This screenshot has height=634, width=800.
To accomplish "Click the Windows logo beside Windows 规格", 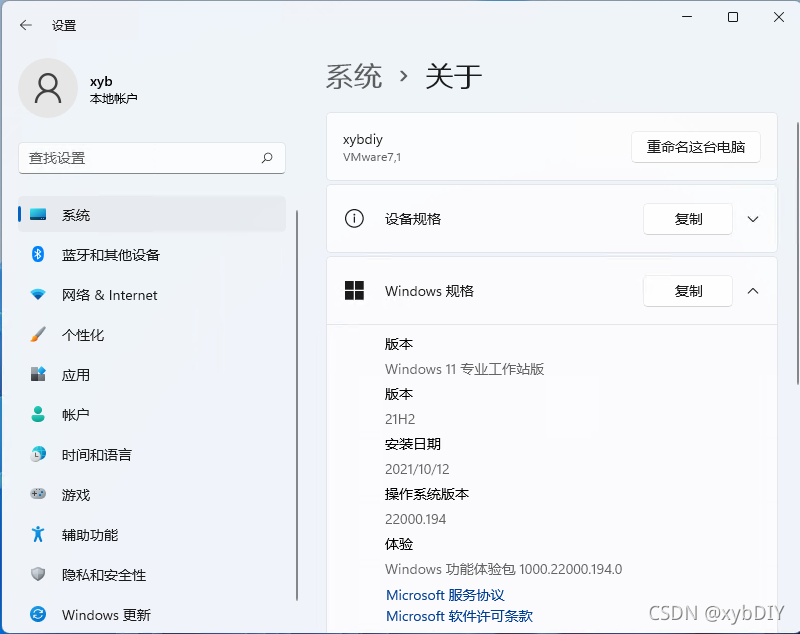I will click(354, 291).
